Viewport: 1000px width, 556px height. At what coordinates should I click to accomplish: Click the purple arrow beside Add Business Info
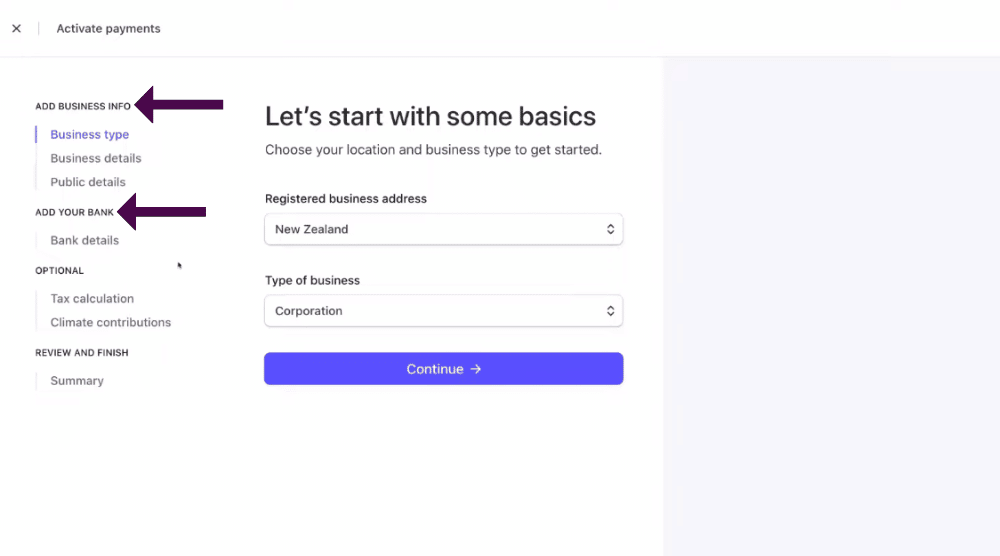[x=179, y=105]
